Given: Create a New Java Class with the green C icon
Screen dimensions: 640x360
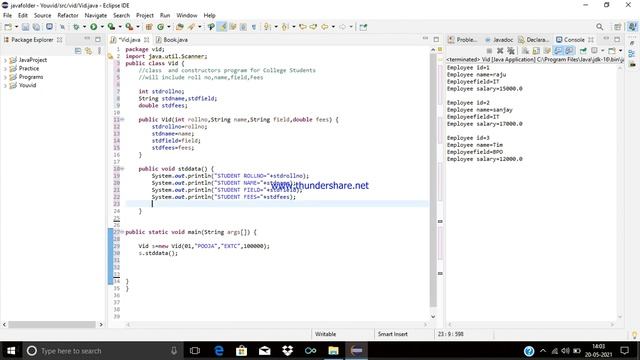Looking at the screenshot, I should click(x=160, y=27).
